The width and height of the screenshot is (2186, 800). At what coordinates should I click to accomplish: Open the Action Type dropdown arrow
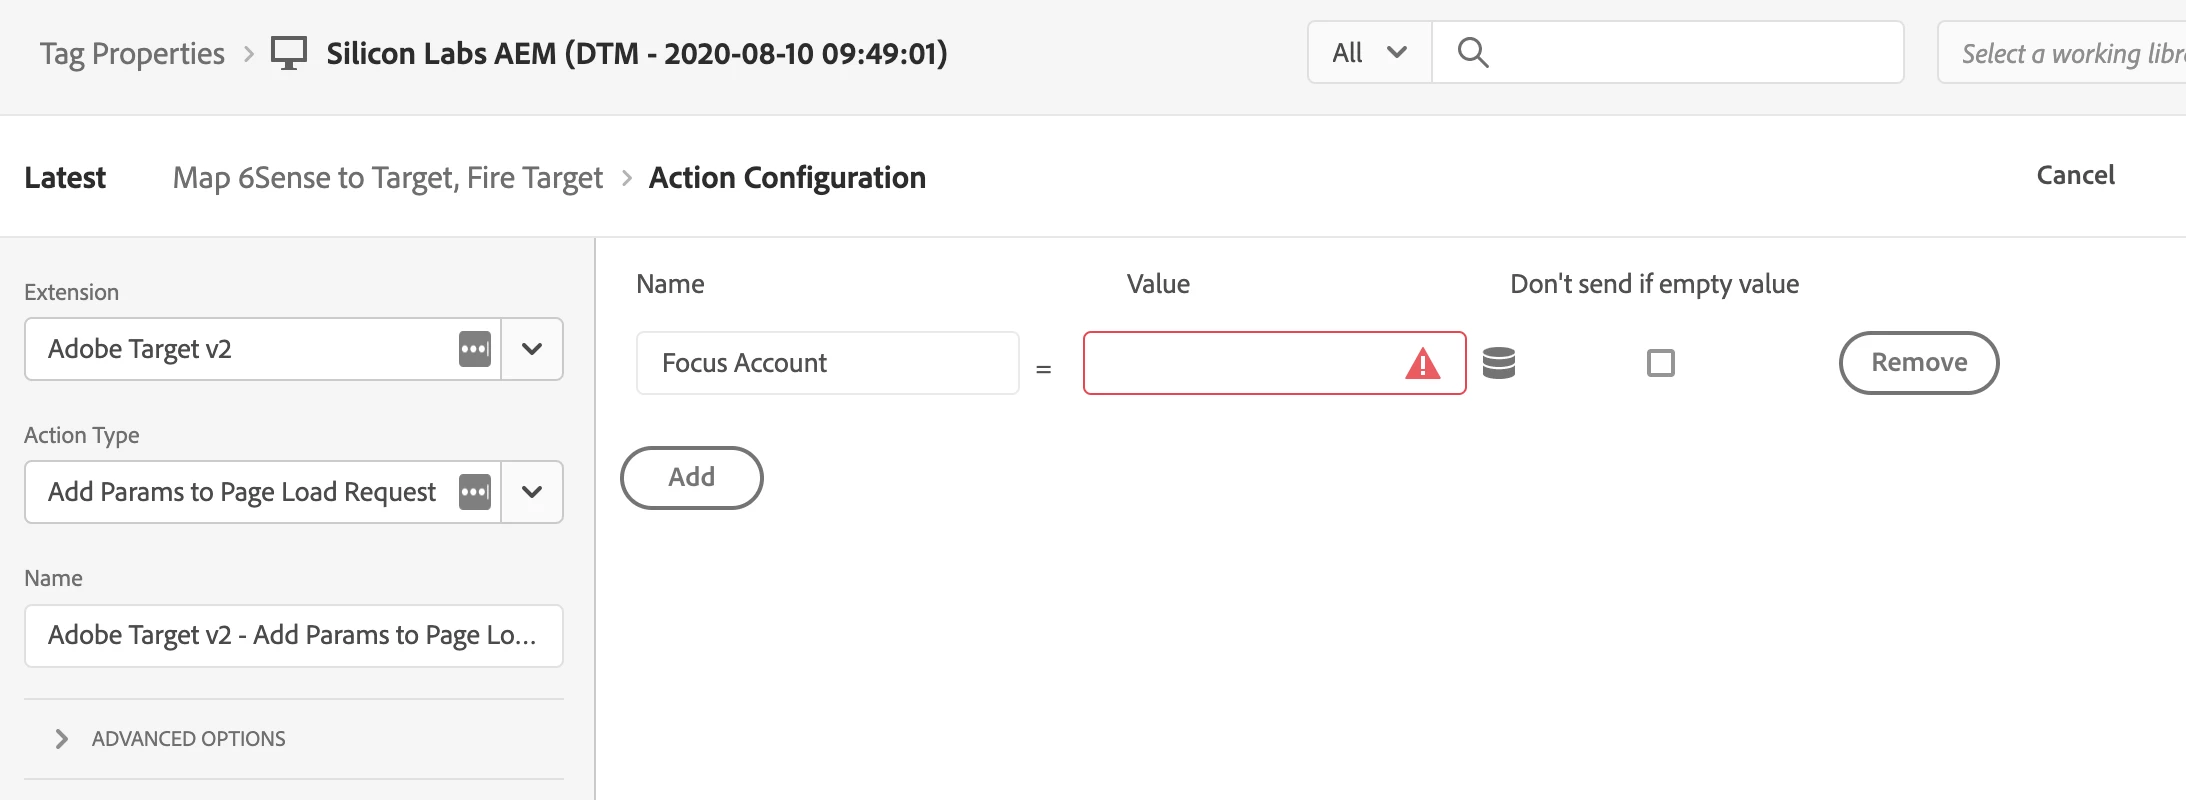point(532,492)
